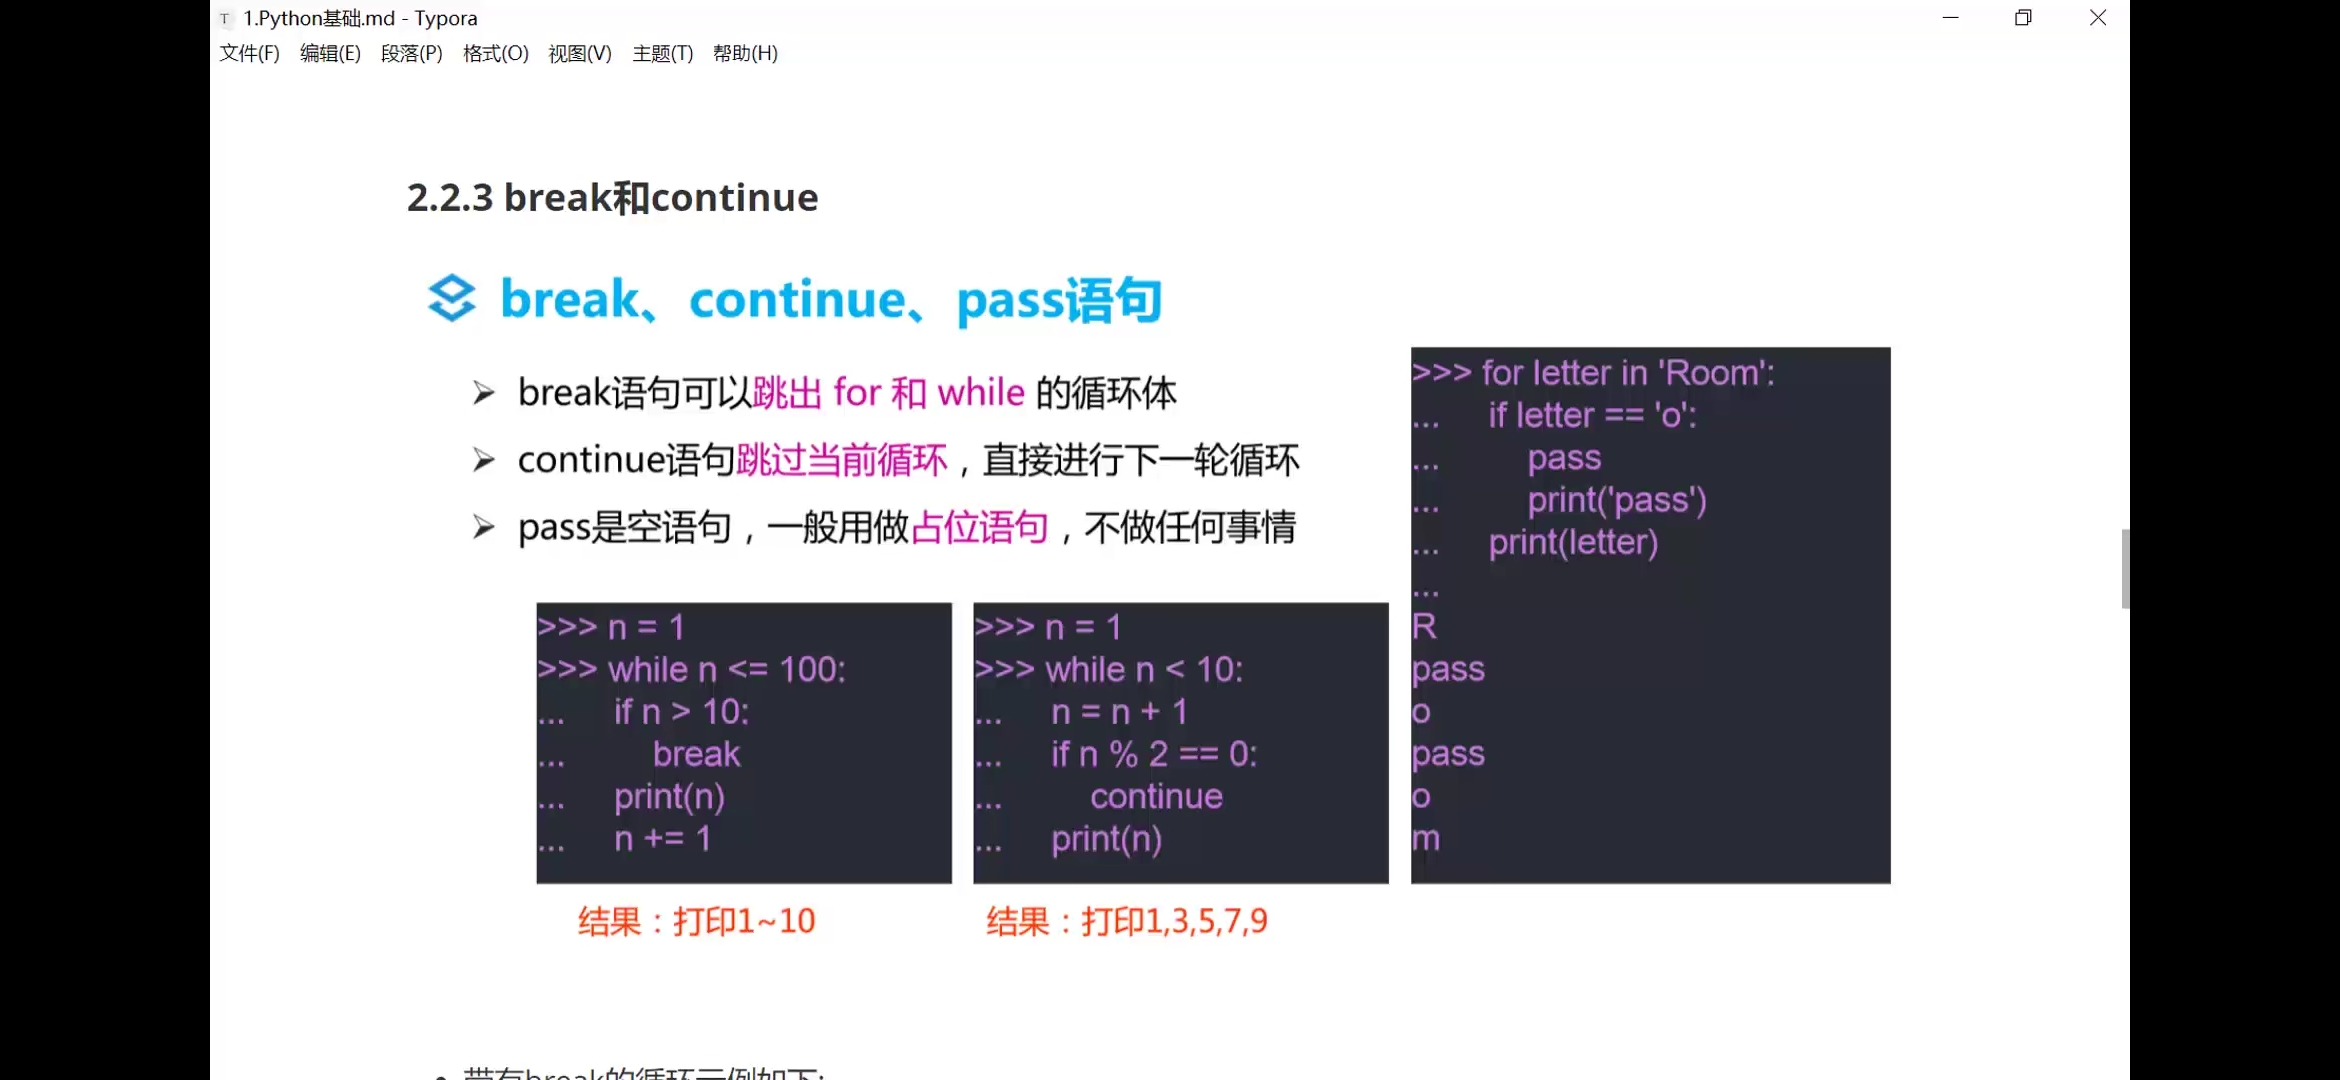Viewport: 2340px width, 1080px height.
Task: Close the Typora window
Action: 2098,18
